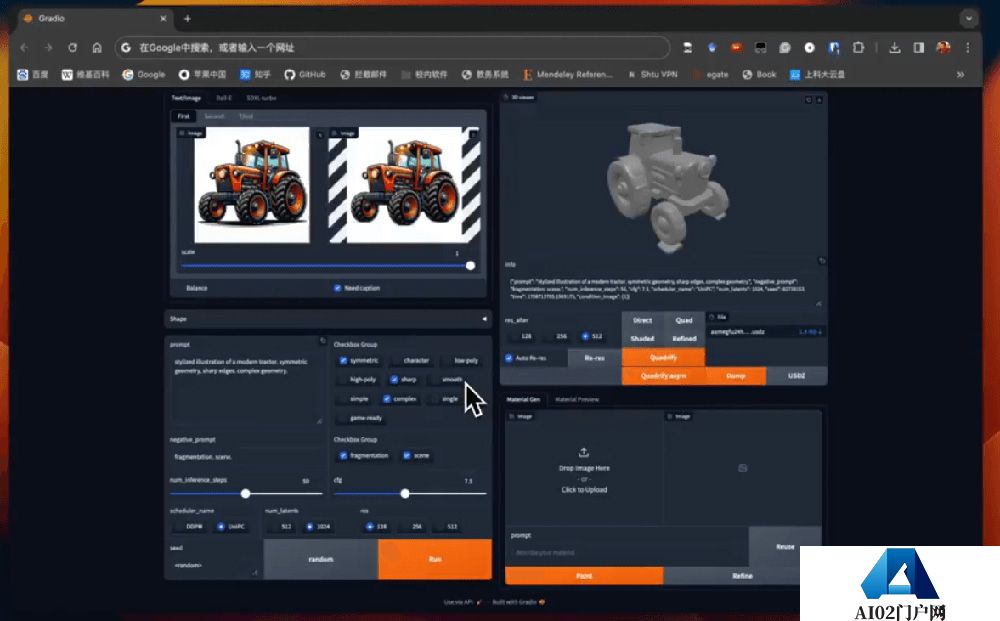Go forward using browser forward arrow
This screenshot has height=621, width=1000.
pyautogui.click(x=48, y=48)
